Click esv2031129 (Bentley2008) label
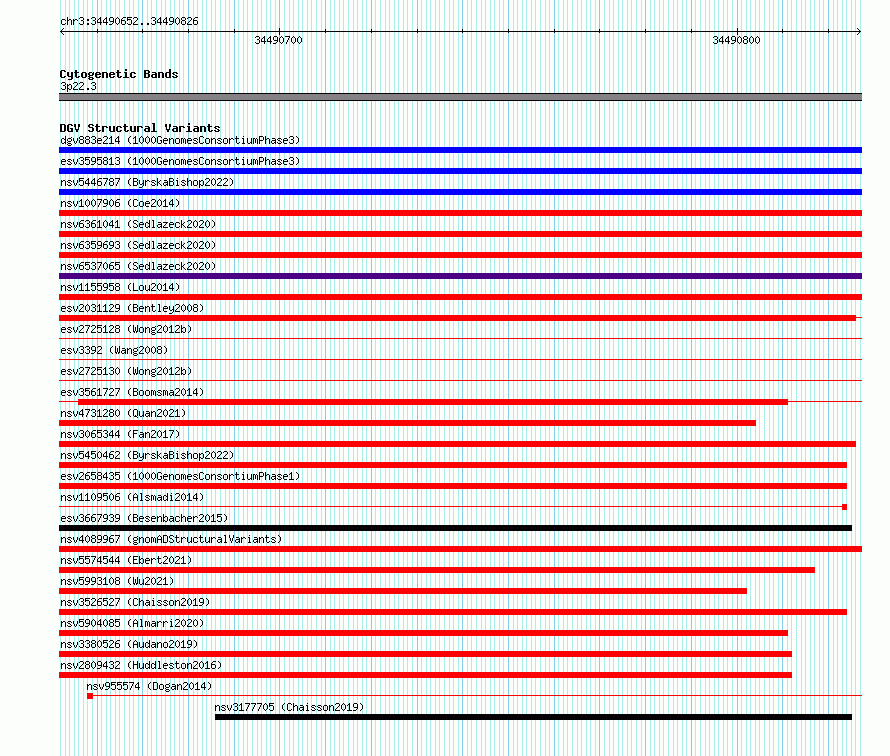The height and width of the screenshot is (756, 890). click(132, 308)
